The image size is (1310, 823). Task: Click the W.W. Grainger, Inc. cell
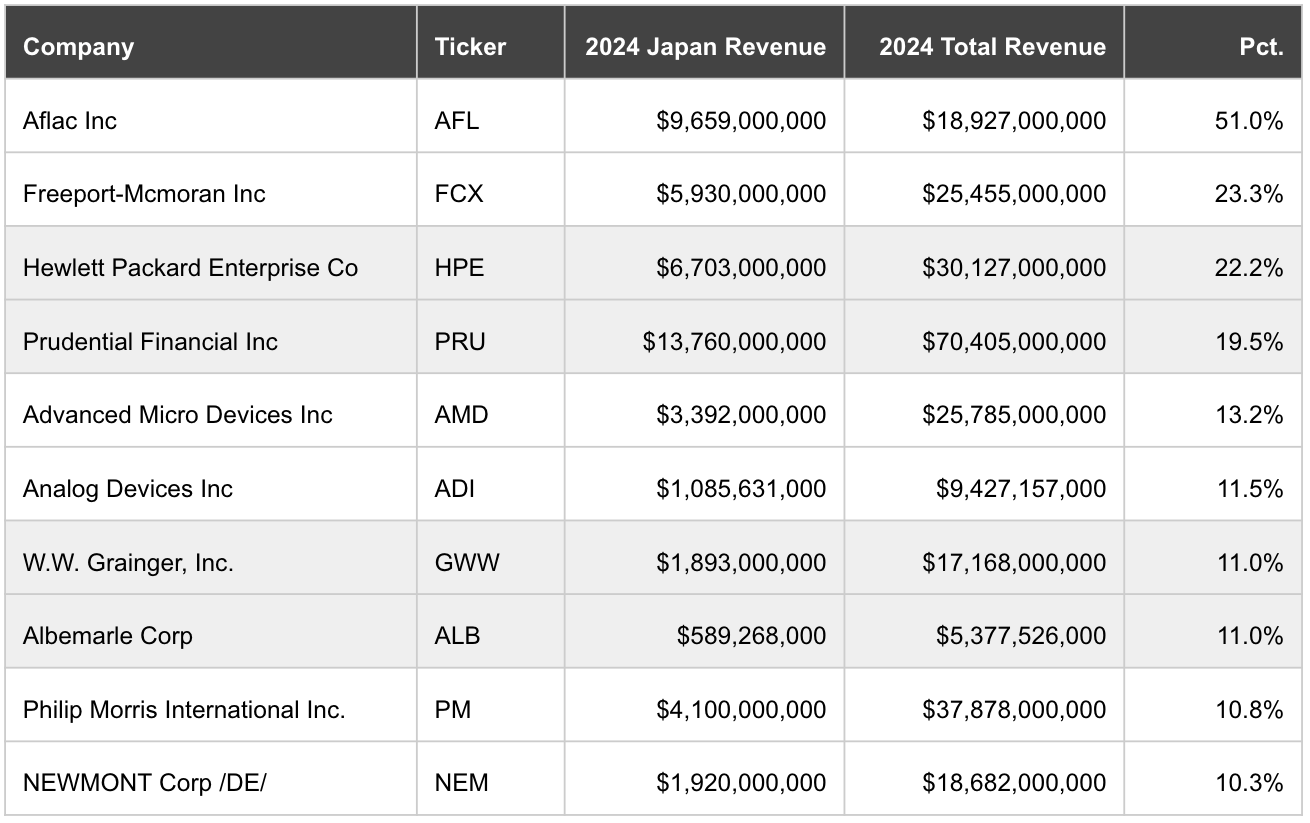211,558
